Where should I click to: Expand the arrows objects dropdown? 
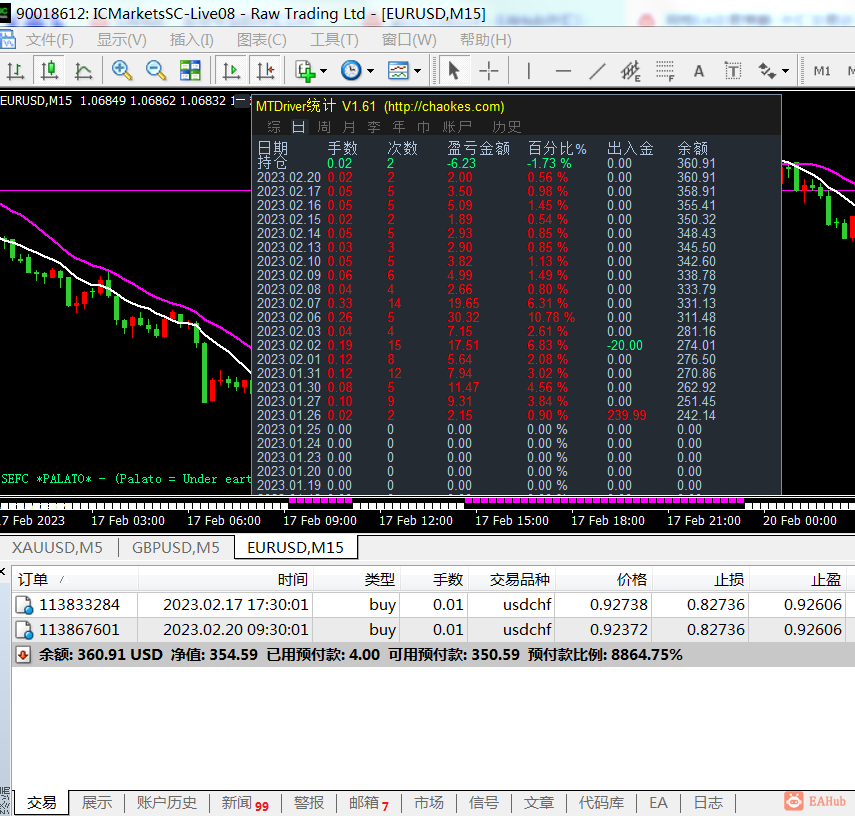785,71
